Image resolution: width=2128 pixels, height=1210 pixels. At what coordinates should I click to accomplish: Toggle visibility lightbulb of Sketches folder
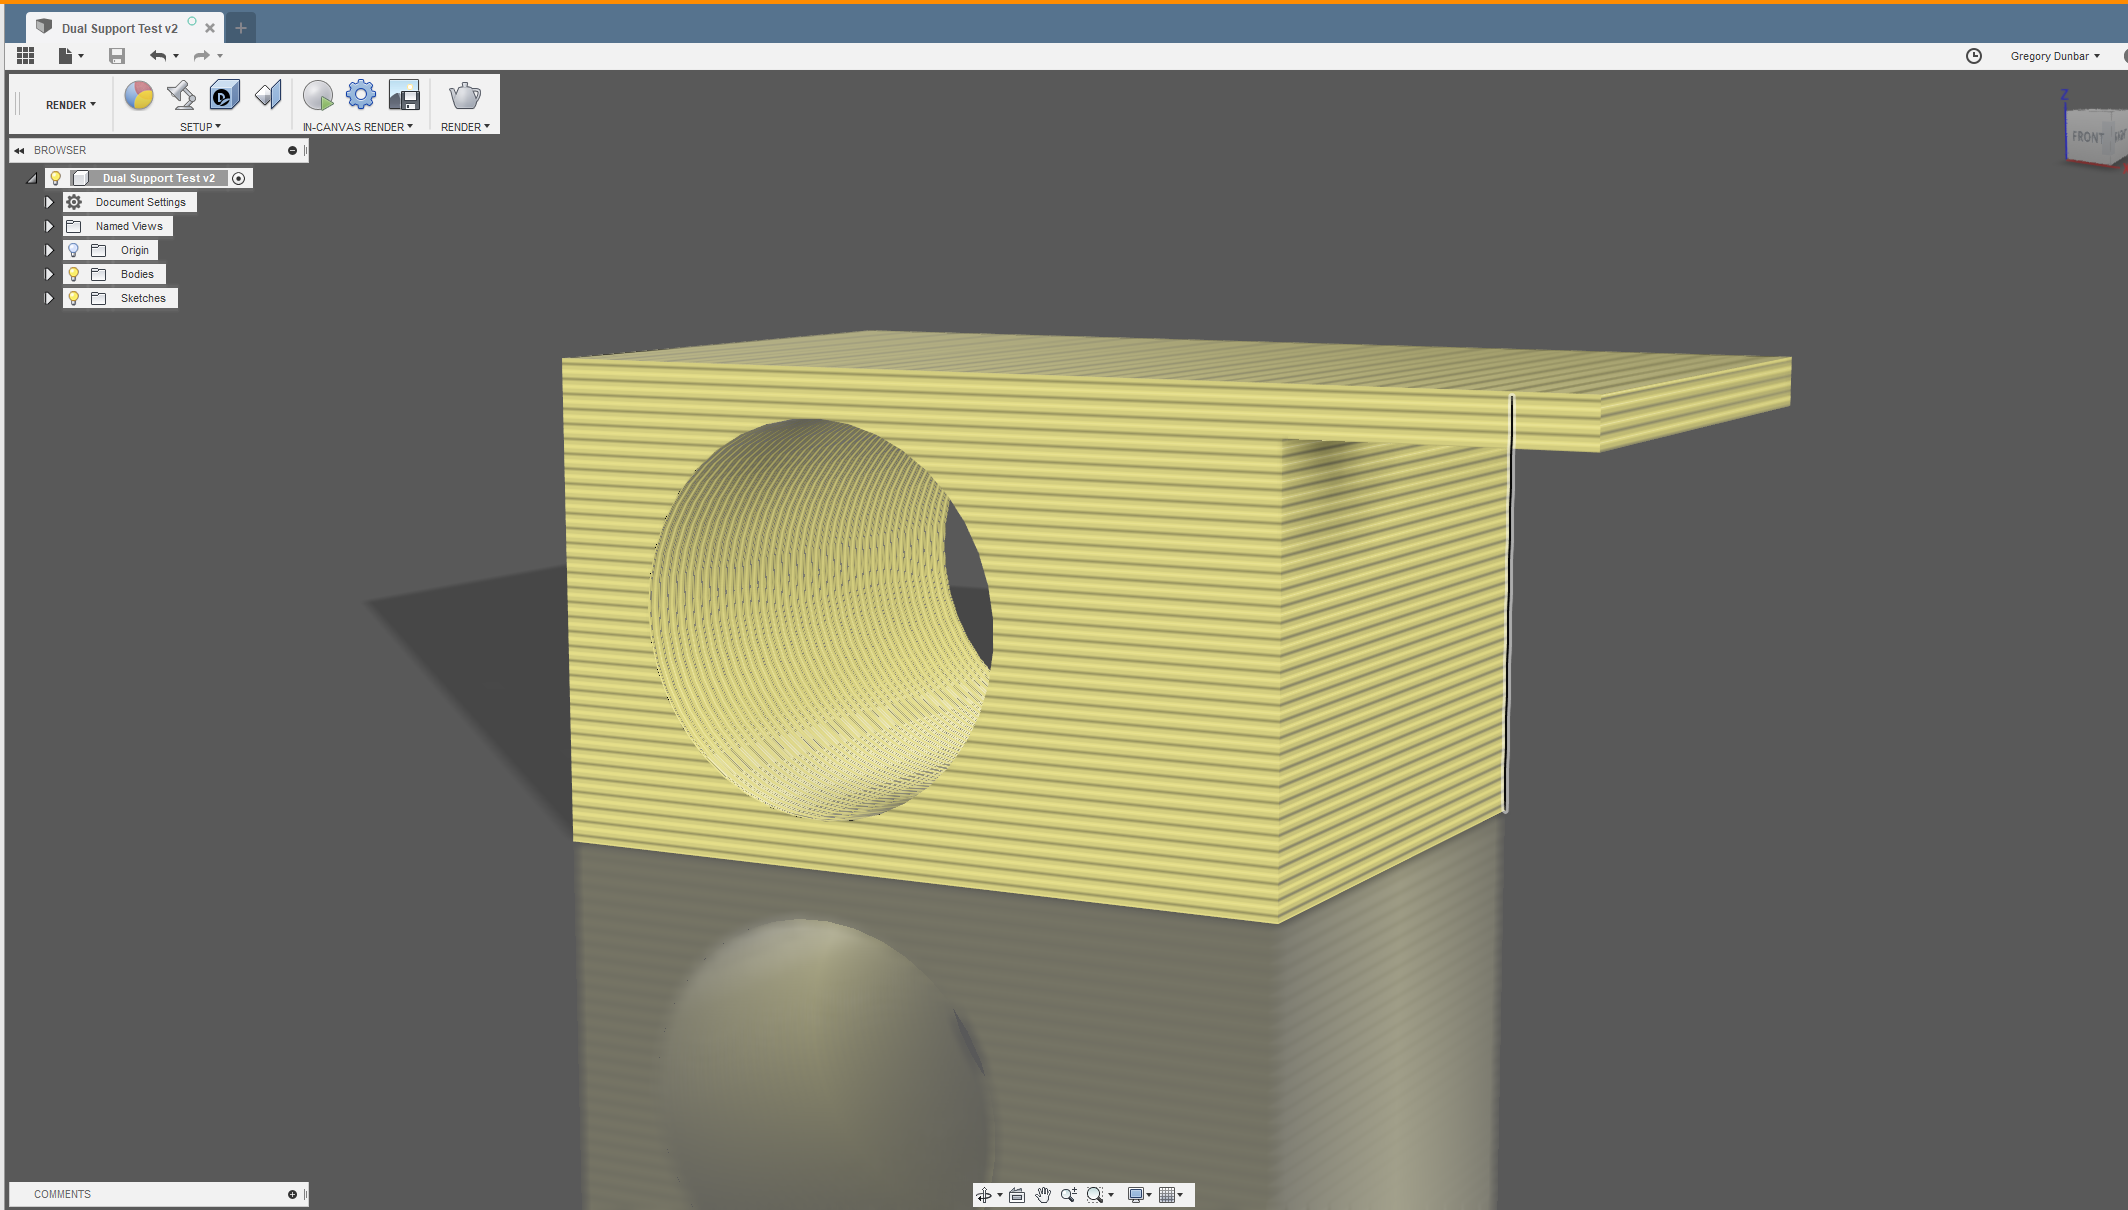pos(74,298)
